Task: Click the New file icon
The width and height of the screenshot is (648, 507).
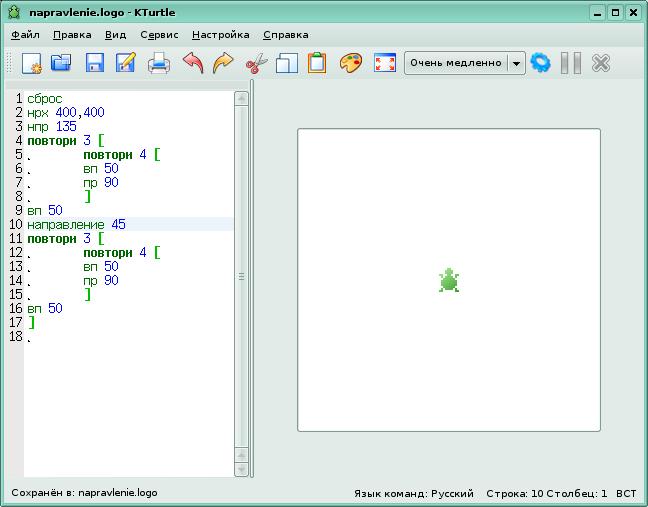Action: tap(31, 64)
